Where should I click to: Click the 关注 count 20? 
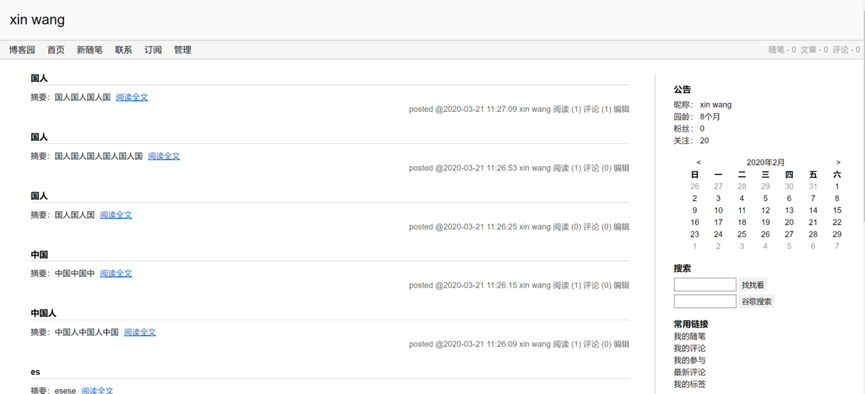point(704,141)
